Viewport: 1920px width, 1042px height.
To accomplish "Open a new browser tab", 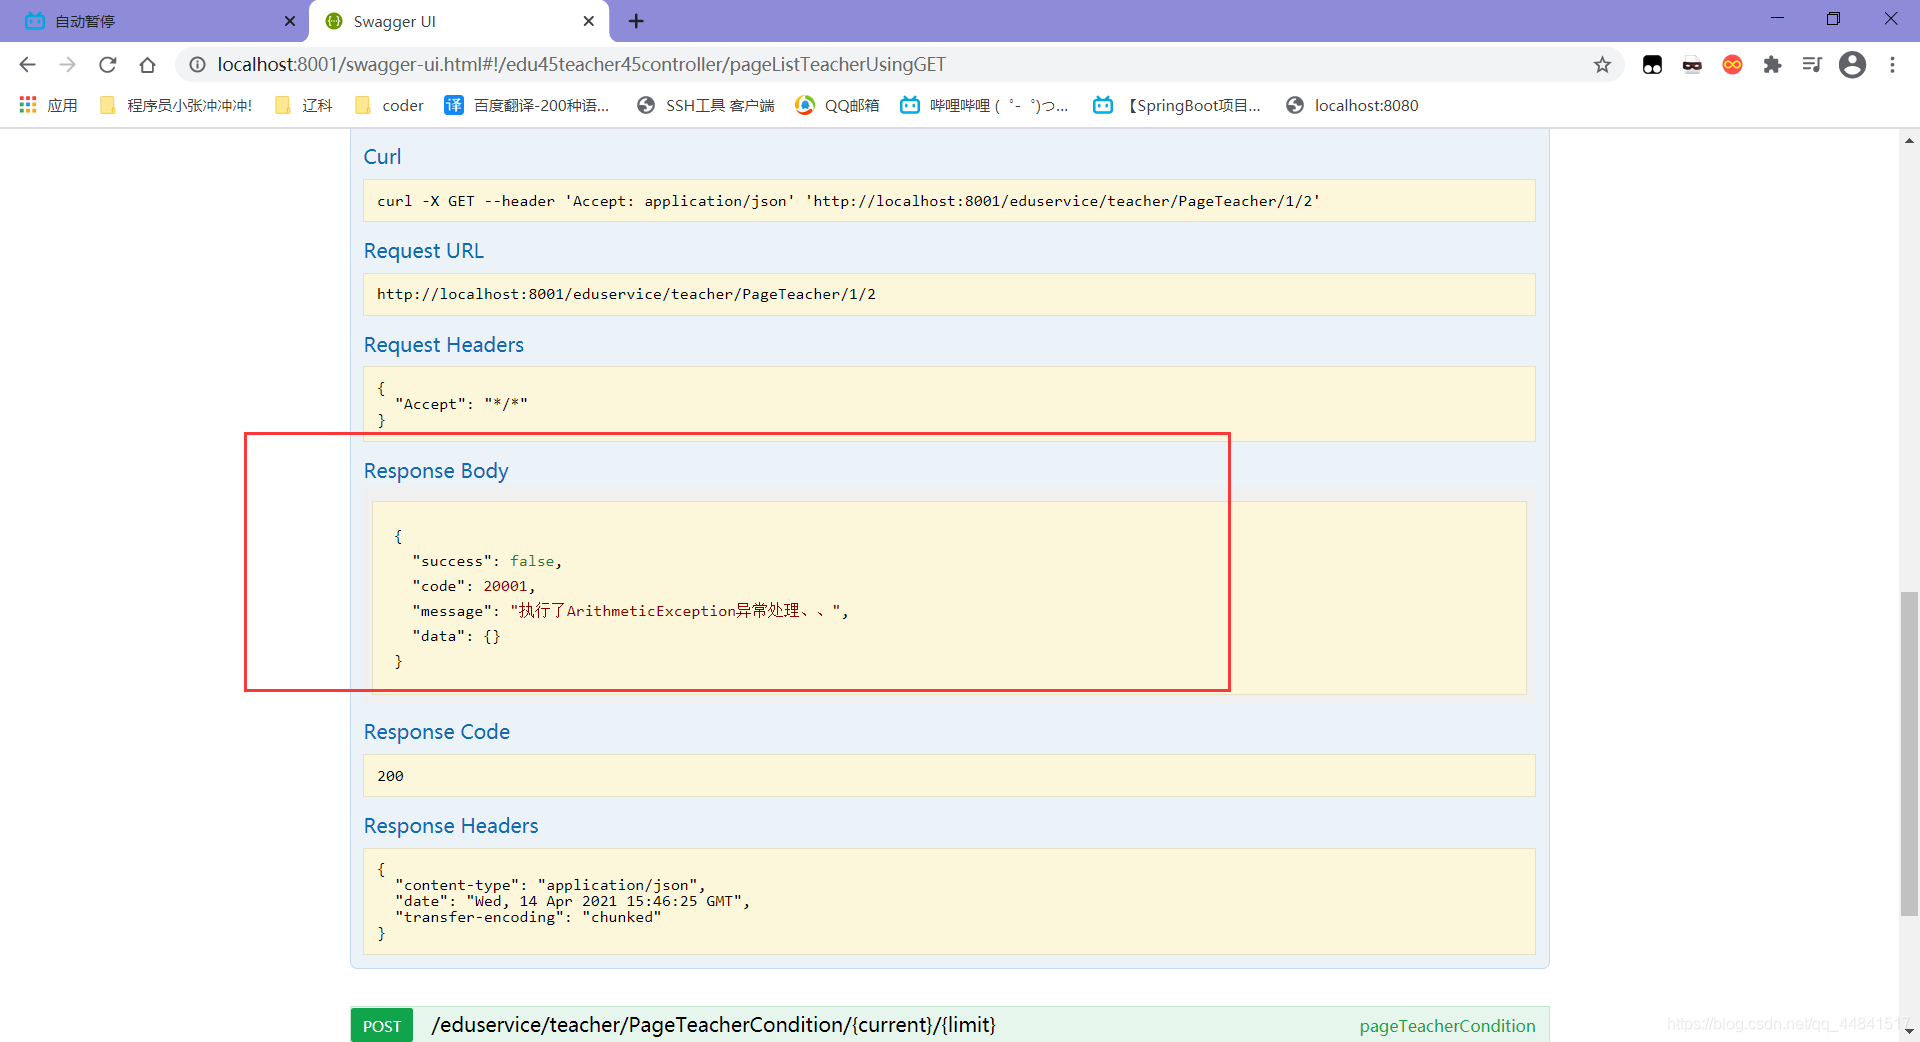I will 636,21.
